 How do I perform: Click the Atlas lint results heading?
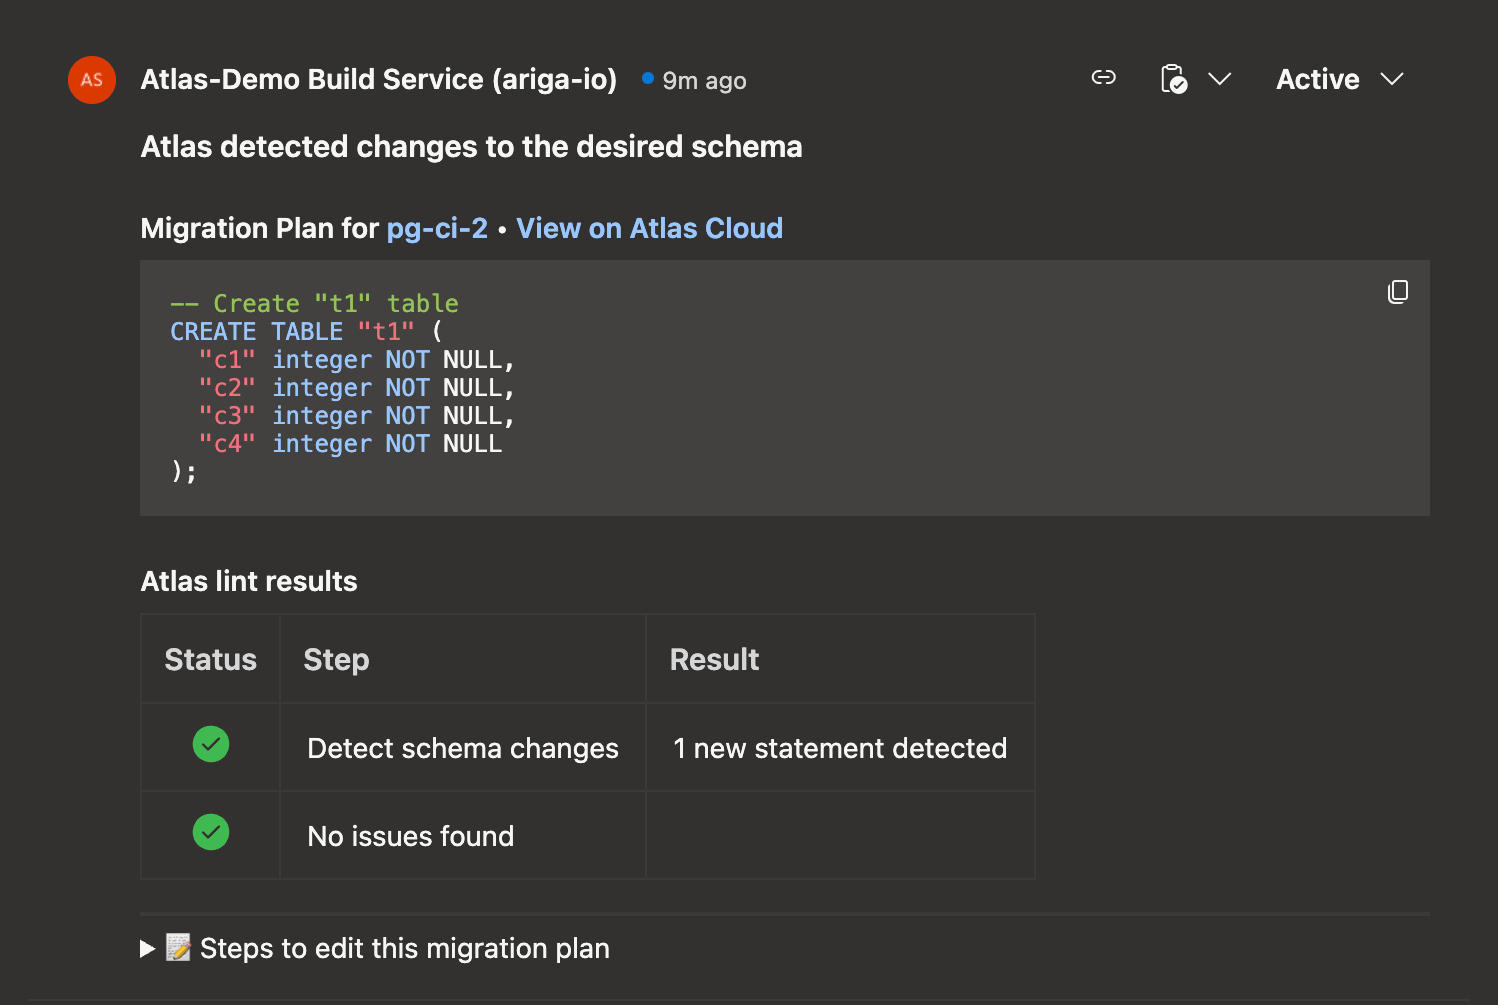tap(248, 581)
